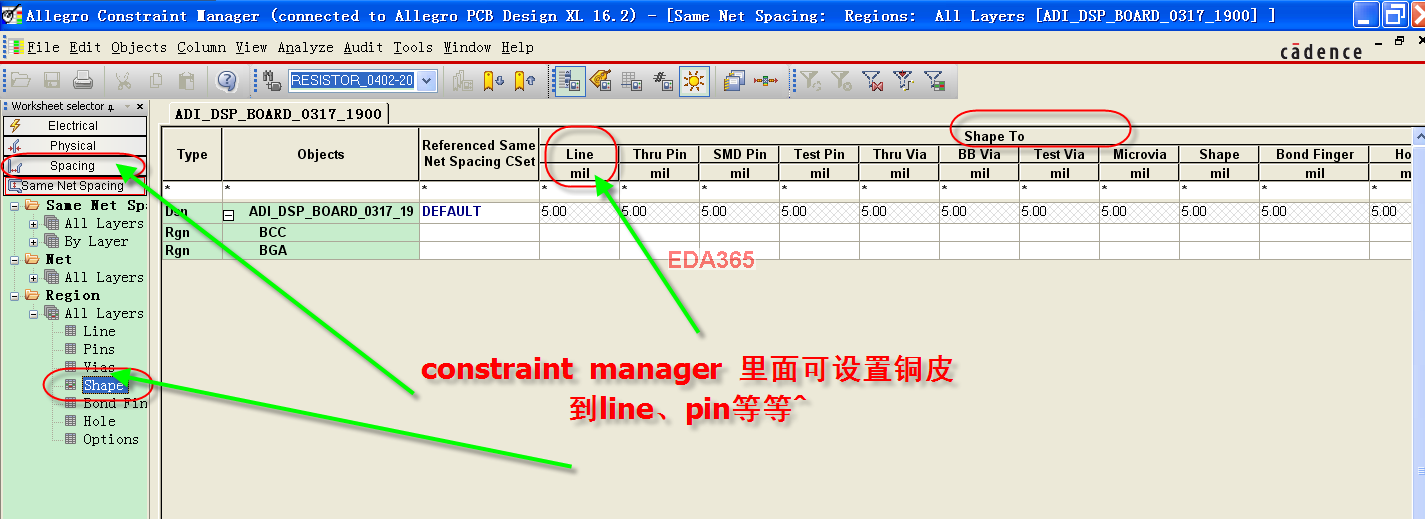Collapse the Region folder

[14, 296]
